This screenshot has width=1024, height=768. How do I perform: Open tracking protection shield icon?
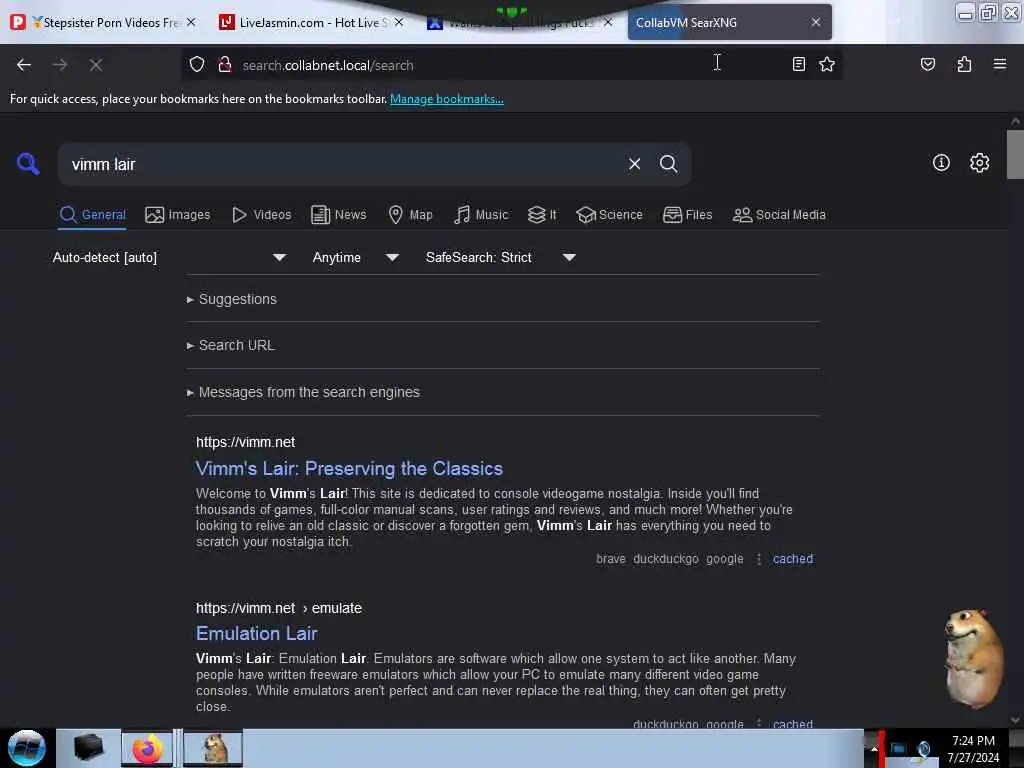click(197, 65)
